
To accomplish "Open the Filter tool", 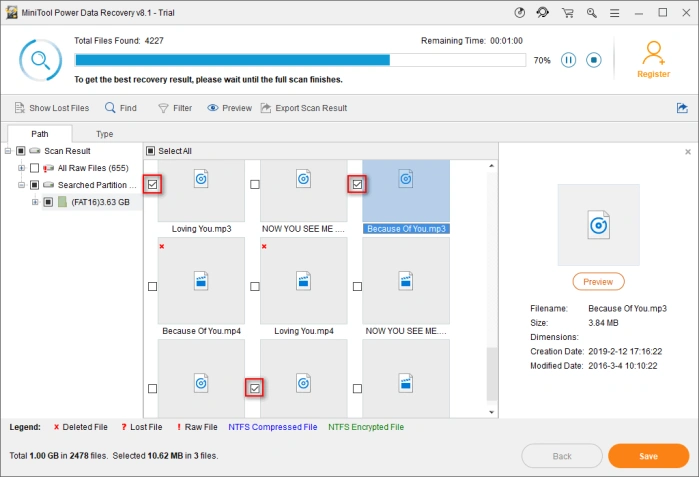I will pyautogui.click(x=175, y=108).
